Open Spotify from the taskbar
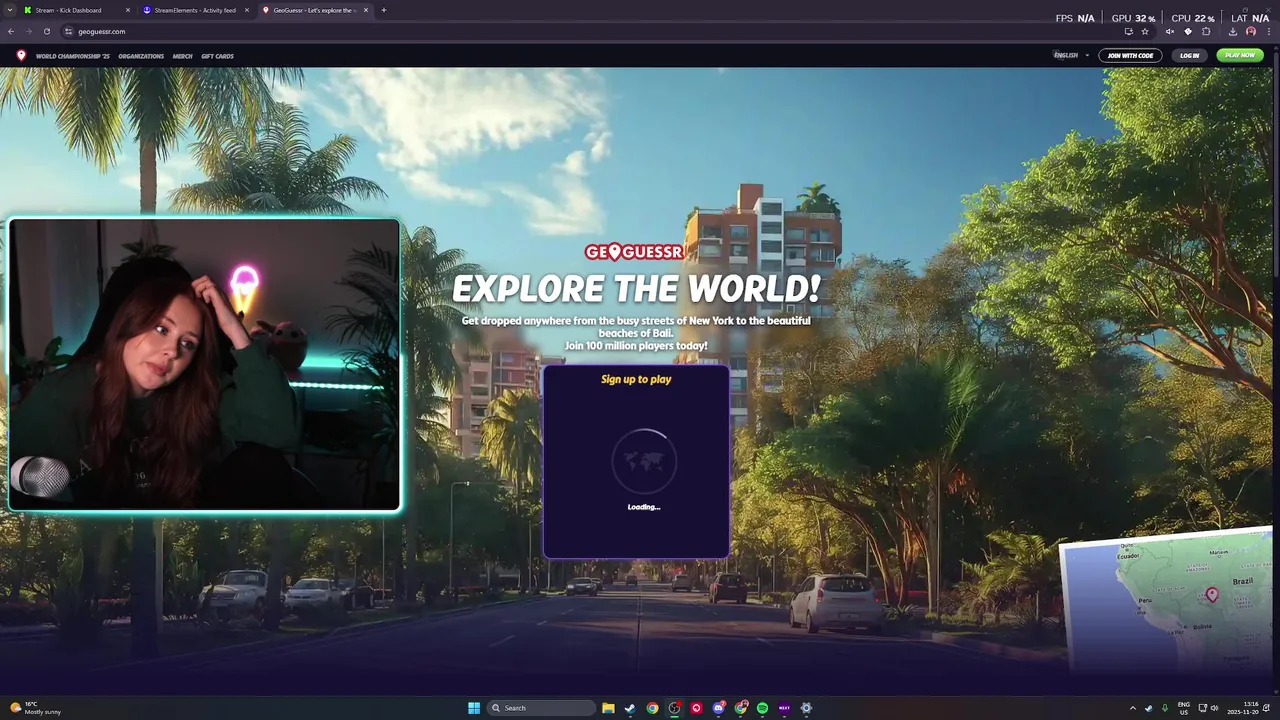This screenshot has width=1280, height=720. click(x=762, y=708)
